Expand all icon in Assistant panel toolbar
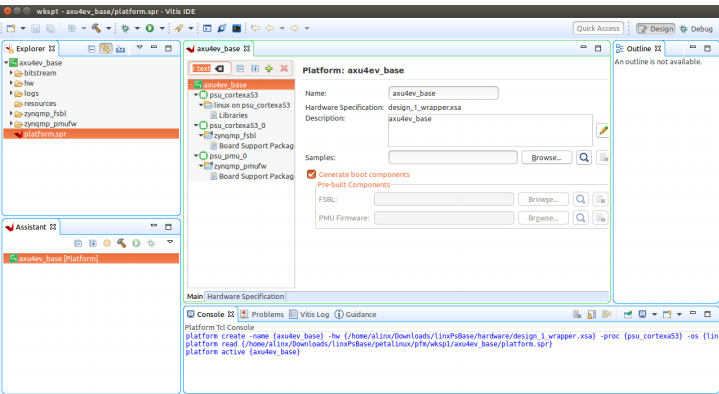The image size is (719, 394). click(93, 243)
